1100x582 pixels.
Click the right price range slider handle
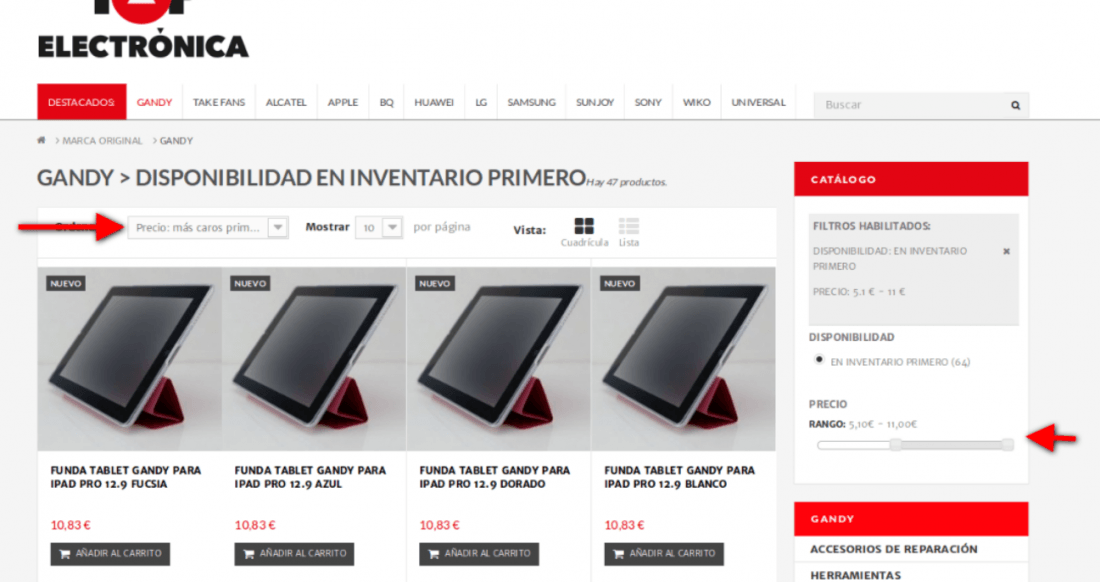point(1007,445)
